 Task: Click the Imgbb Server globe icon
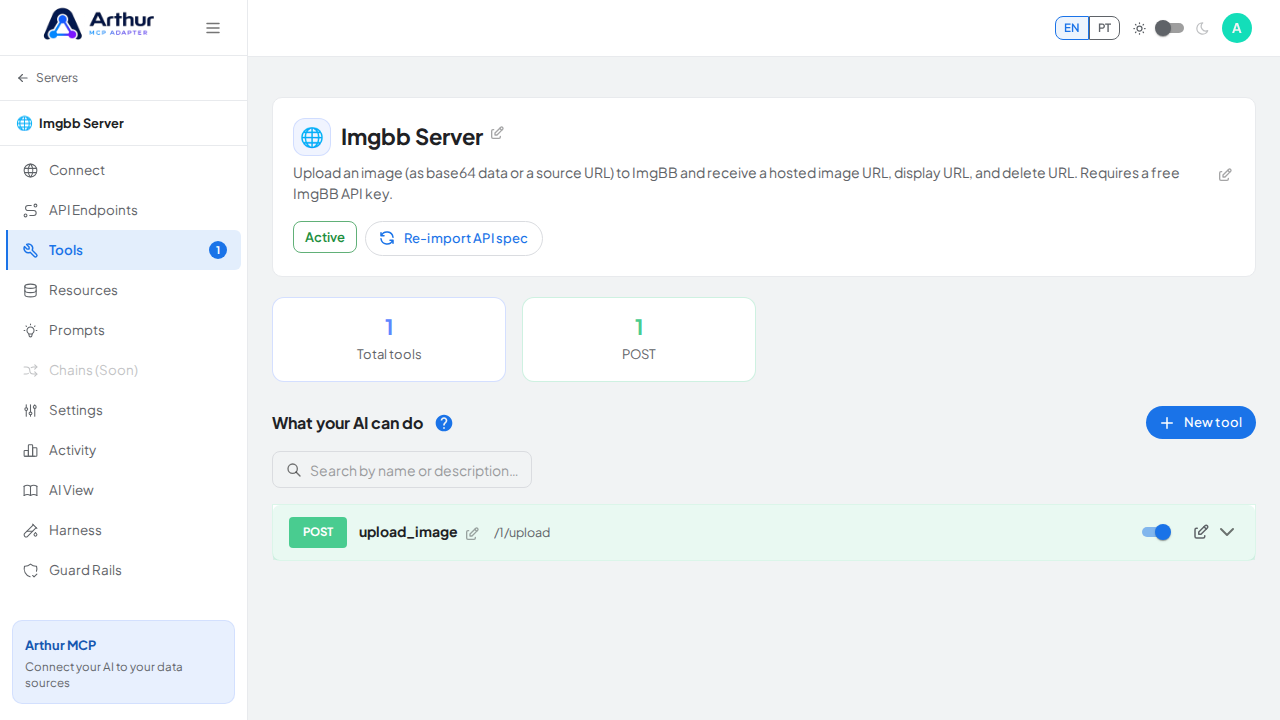312,137
